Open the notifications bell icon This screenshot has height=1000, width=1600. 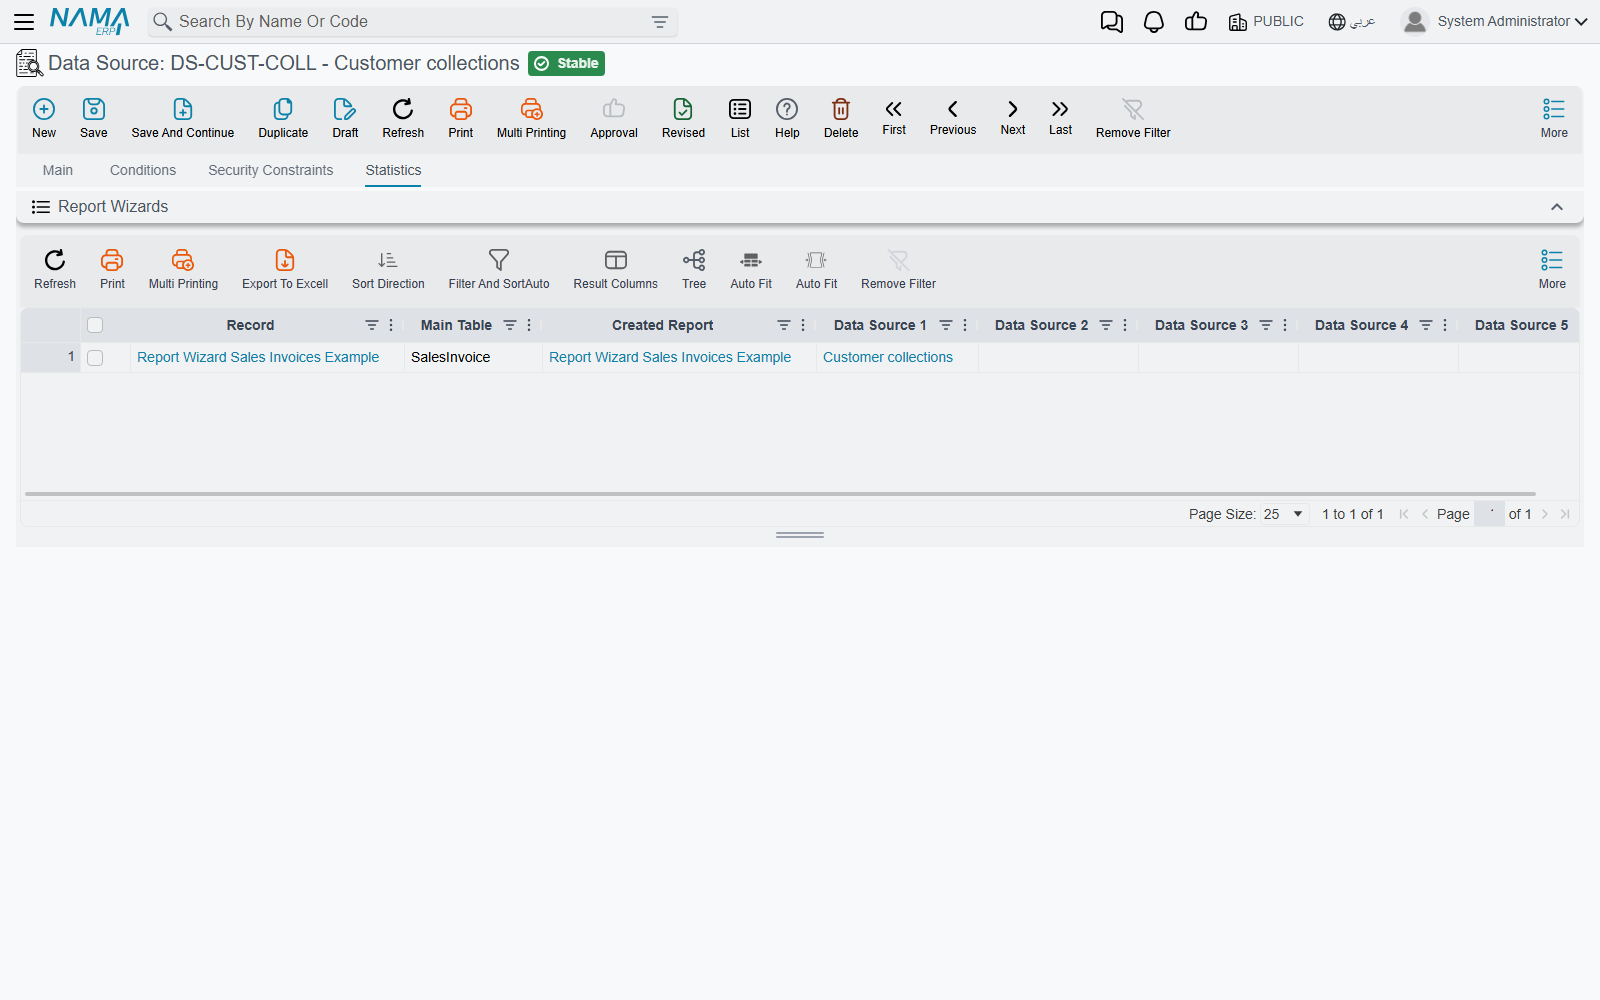point(1154,22)
